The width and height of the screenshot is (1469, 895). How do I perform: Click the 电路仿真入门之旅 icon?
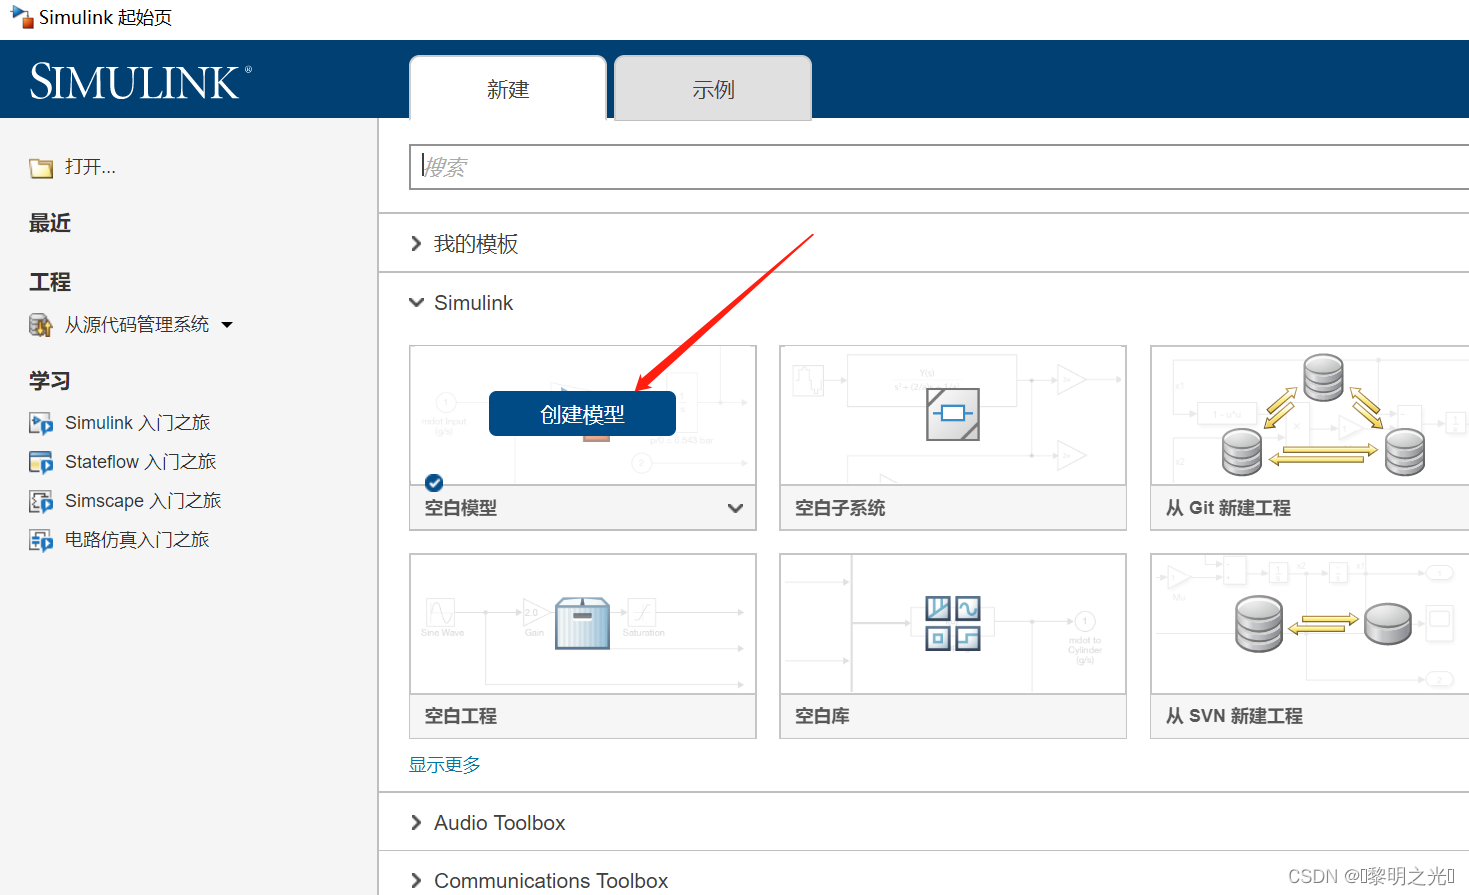pos(41,541)
